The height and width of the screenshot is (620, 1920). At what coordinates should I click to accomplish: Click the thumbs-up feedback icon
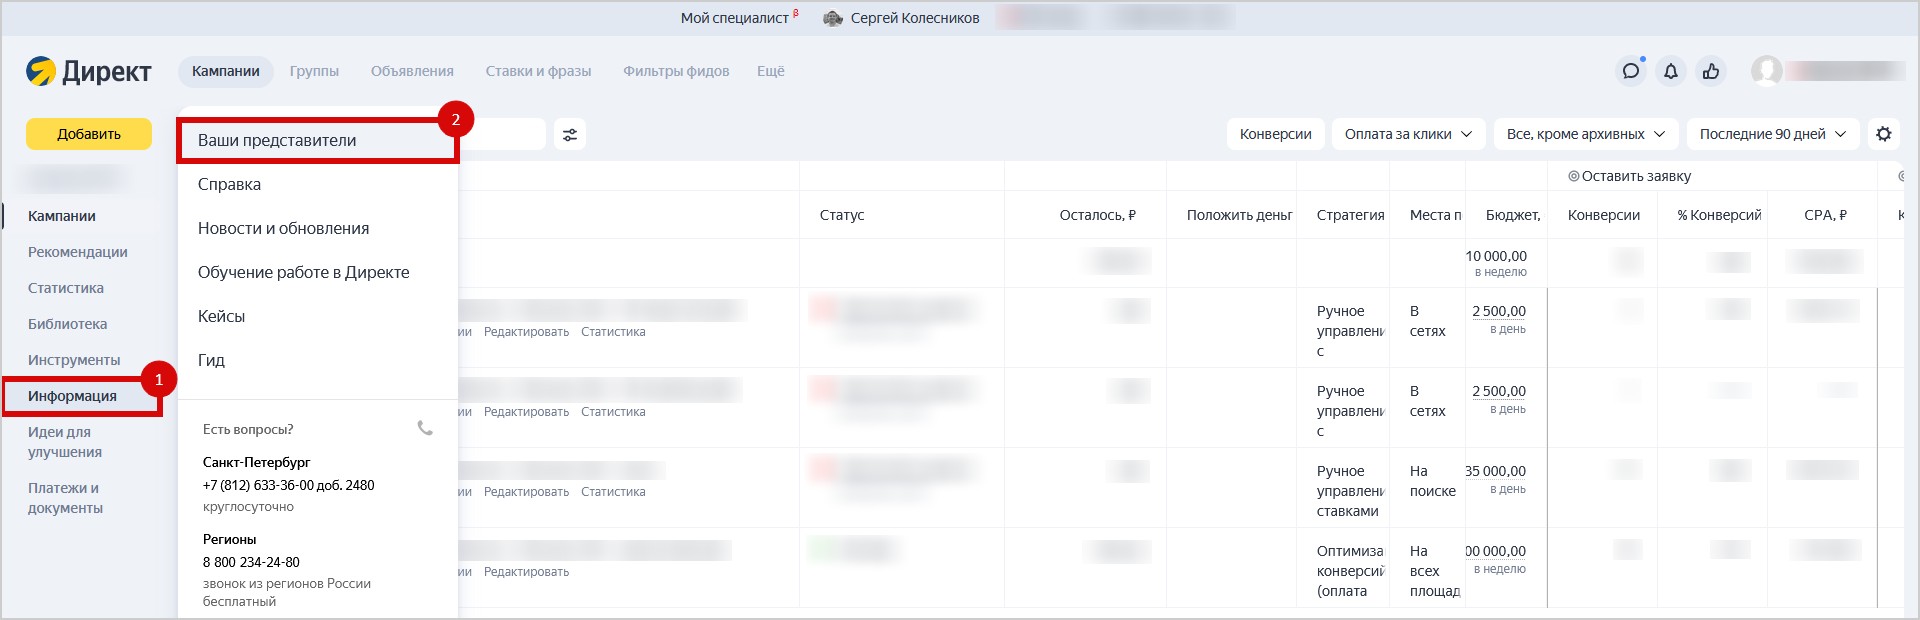click(1711, 71)
